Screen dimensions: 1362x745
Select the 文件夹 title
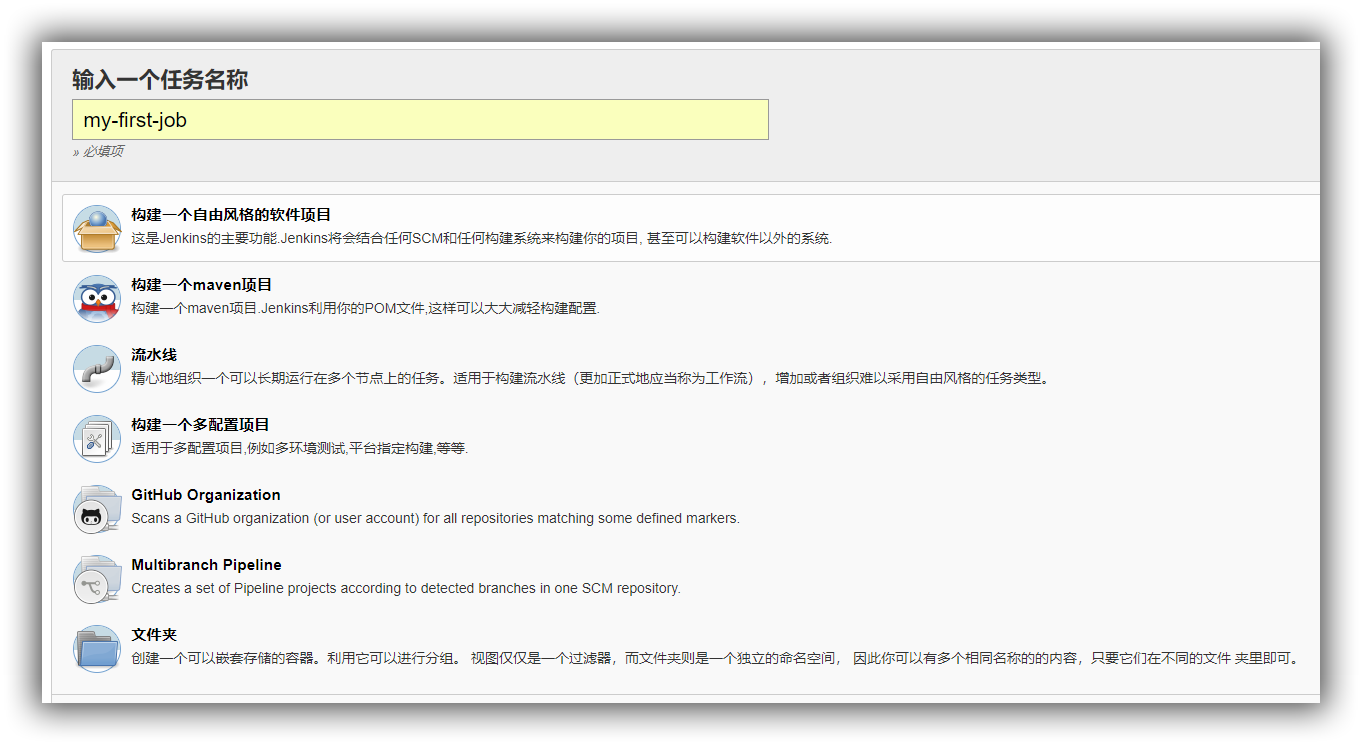click(154, 635)
